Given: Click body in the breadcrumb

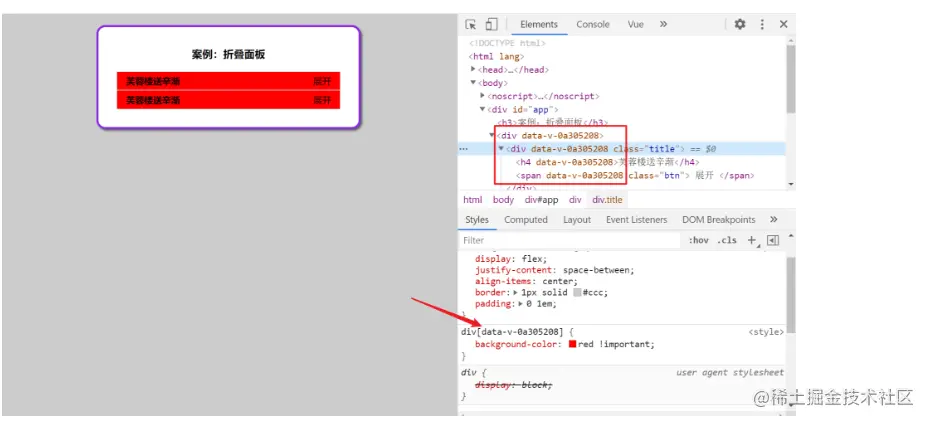Looking at the screenshot, I should pos(503,200).
